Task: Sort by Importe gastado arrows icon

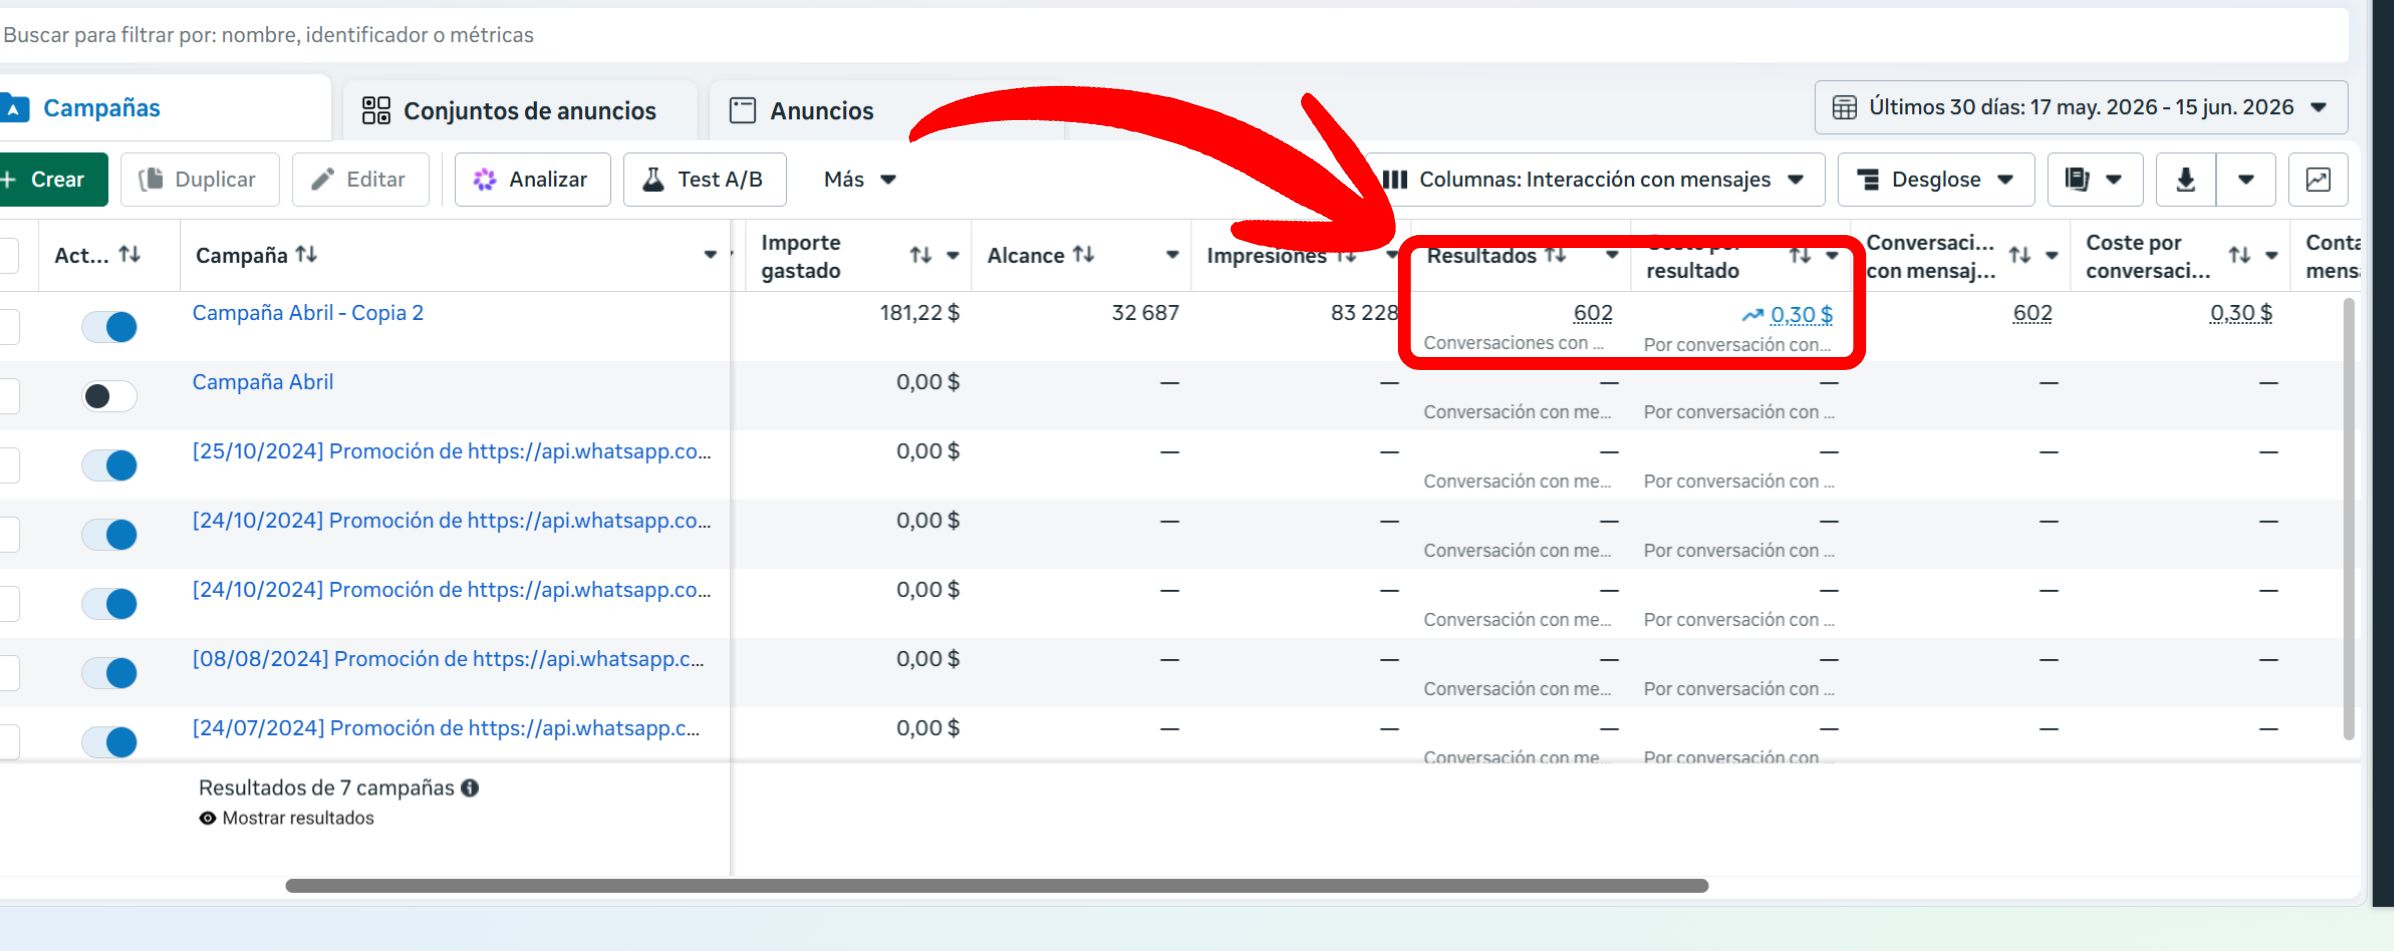Action: point(920,256)
